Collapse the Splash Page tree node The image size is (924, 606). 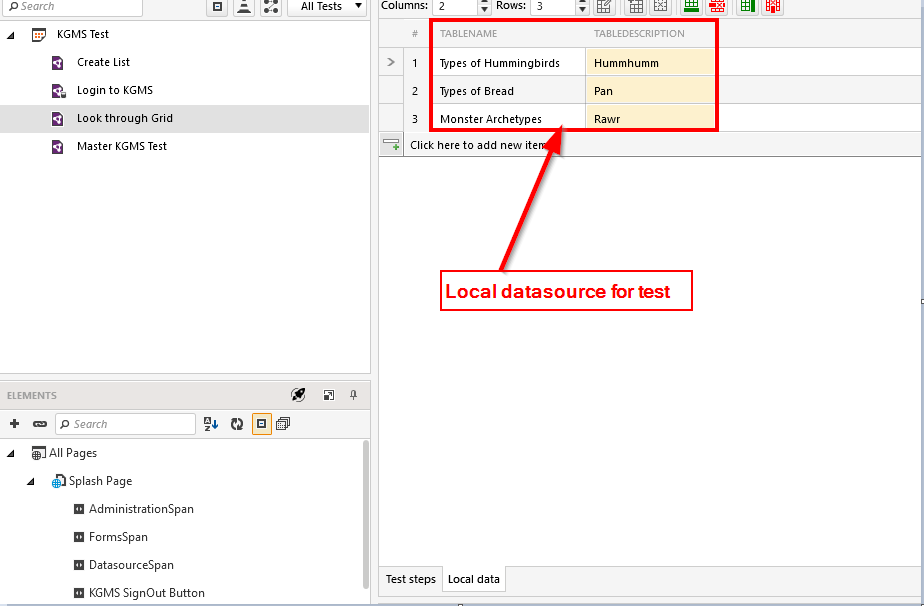tap(31, 481)
